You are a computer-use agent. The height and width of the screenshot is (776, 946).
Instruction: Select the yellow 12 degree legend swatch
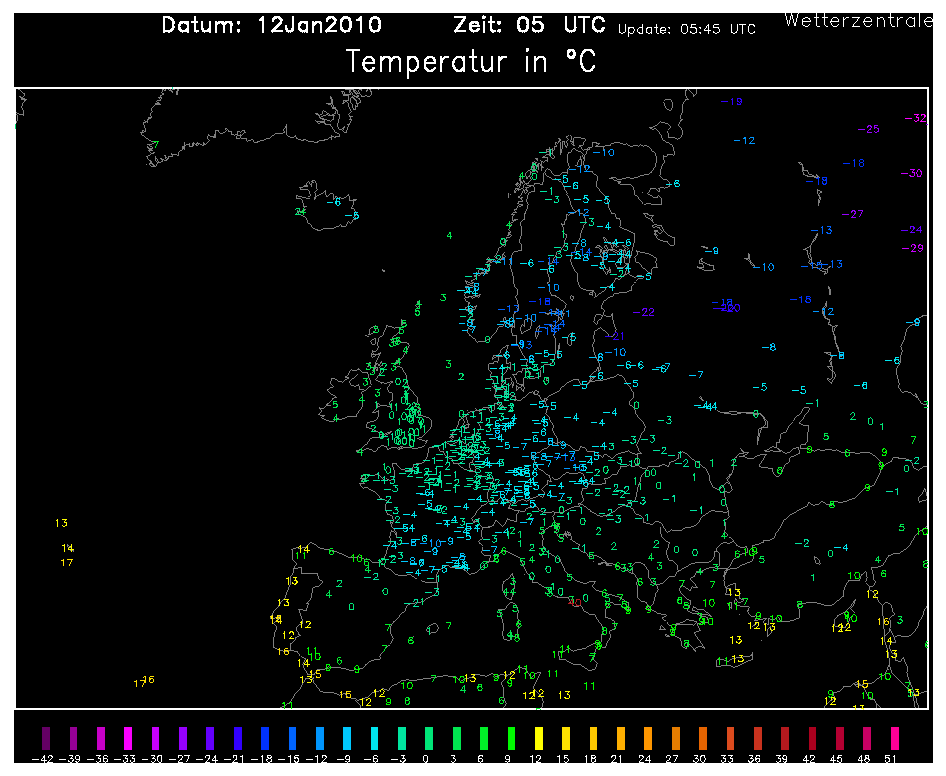pyautogui.click(x=539, y=739)
